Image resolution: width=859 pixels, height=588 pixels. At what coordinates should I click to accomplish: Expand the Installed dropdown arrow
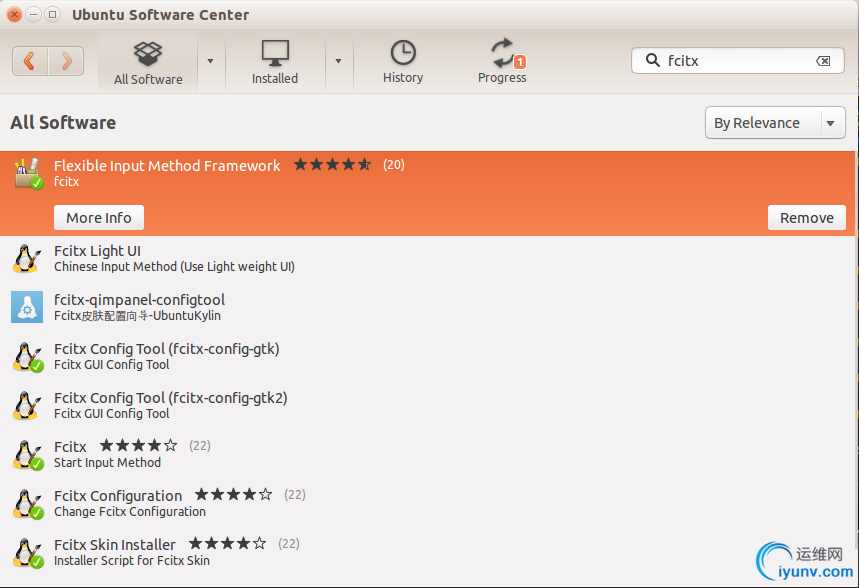click(339, 61)
